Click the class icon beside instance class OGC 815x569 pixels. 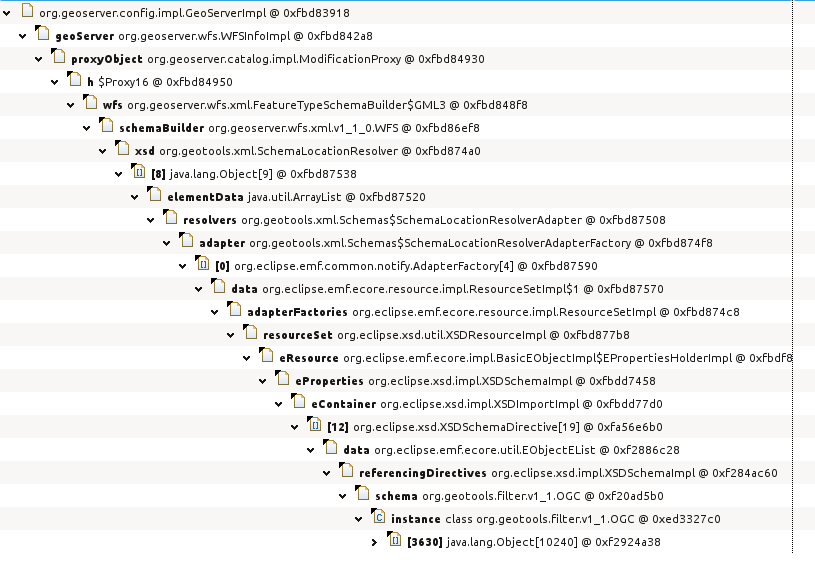point(379,515)
